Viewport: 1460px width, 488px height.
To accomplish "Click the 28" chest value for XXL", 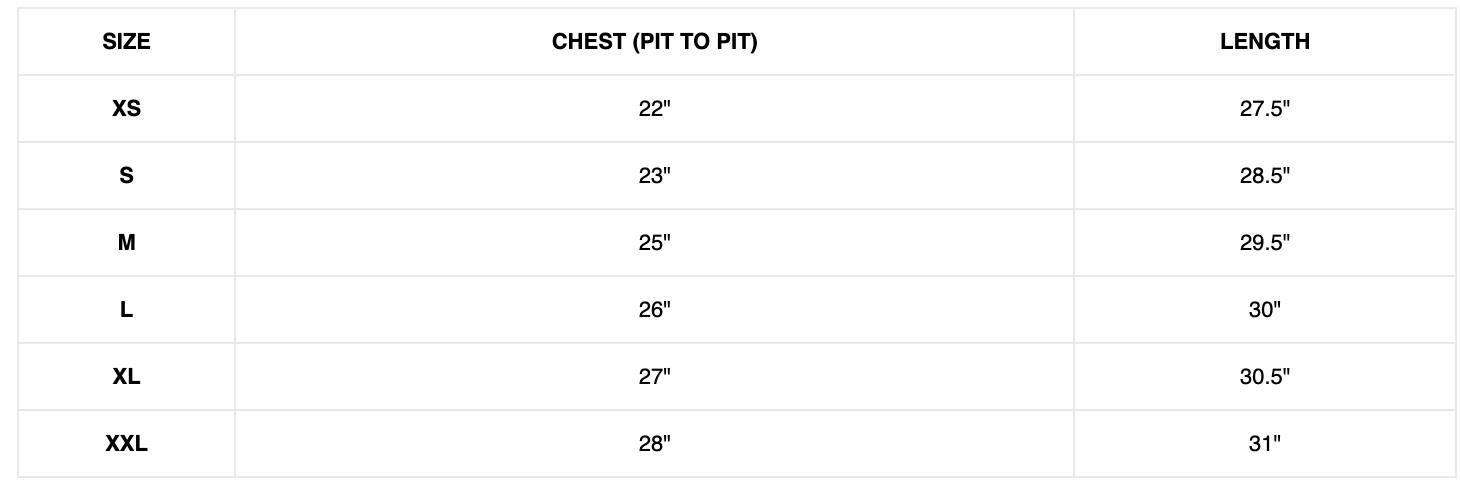I will point(654,444).
